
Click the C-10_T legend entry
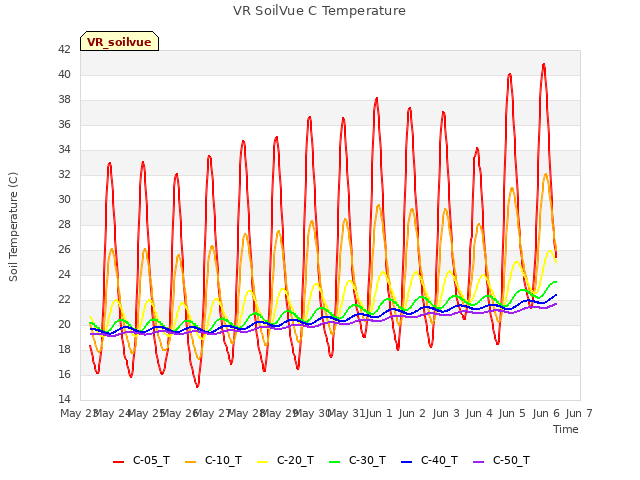pyautogui.click(x=213, y=461)
